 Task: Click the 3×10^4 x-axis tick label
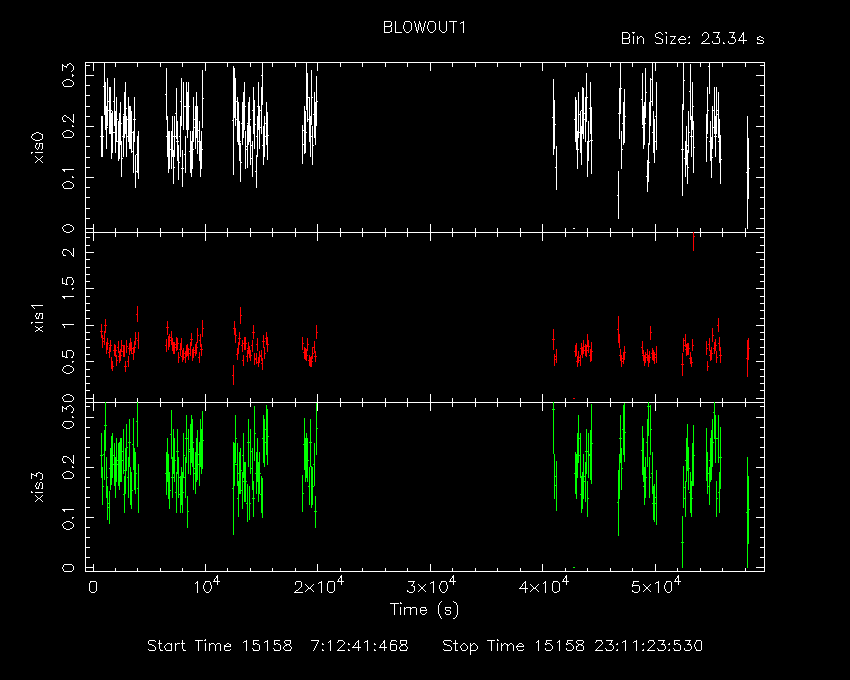click(431, 586)
